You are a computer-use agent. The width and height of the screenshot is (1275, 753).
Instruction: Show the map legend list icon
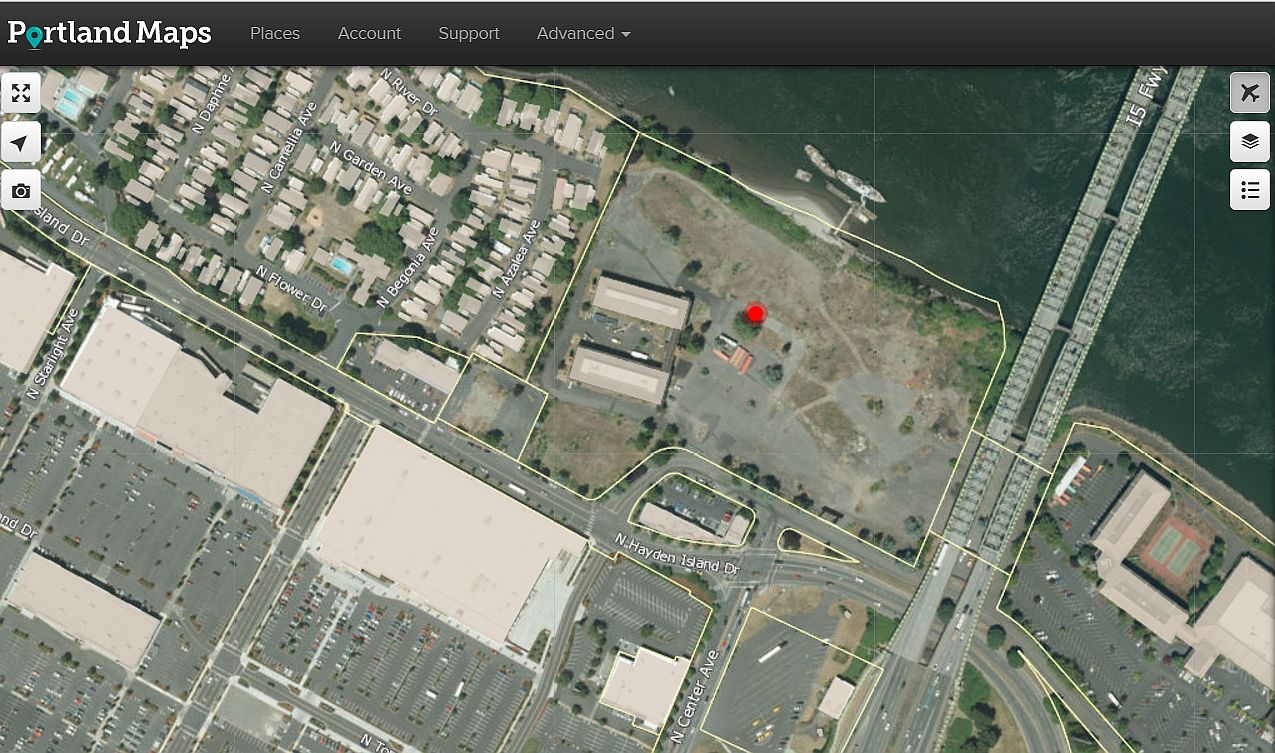point(1249,189)
